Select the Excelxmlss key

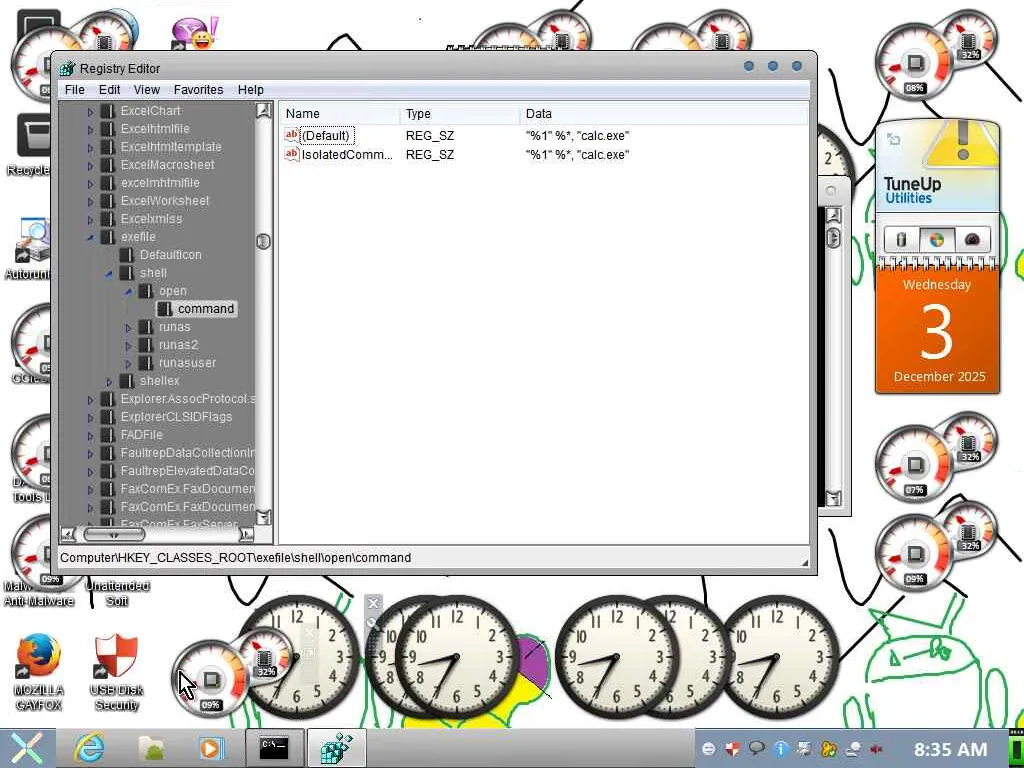tap(151, 219)
